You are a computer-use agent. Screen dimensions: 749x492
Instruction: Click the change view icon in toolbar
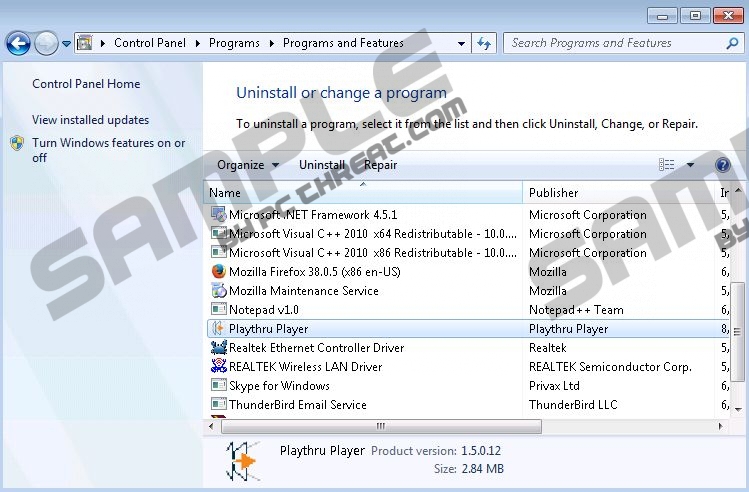667,165
